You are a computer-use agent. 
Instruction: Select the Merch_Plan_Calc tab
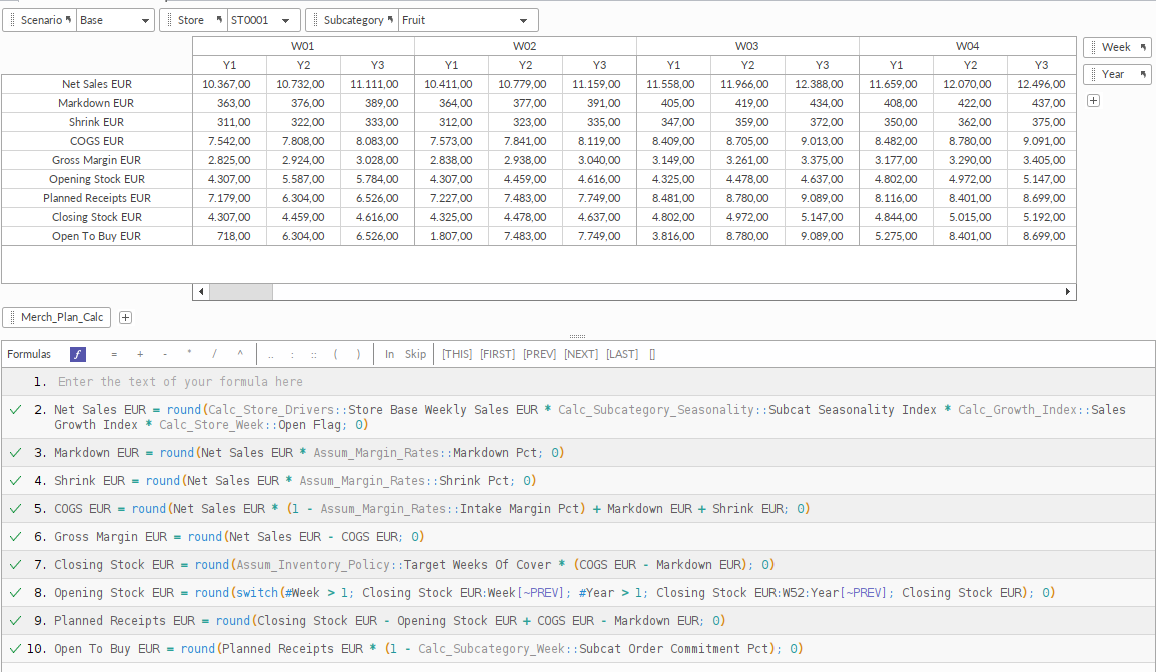[x=57, y=318]
